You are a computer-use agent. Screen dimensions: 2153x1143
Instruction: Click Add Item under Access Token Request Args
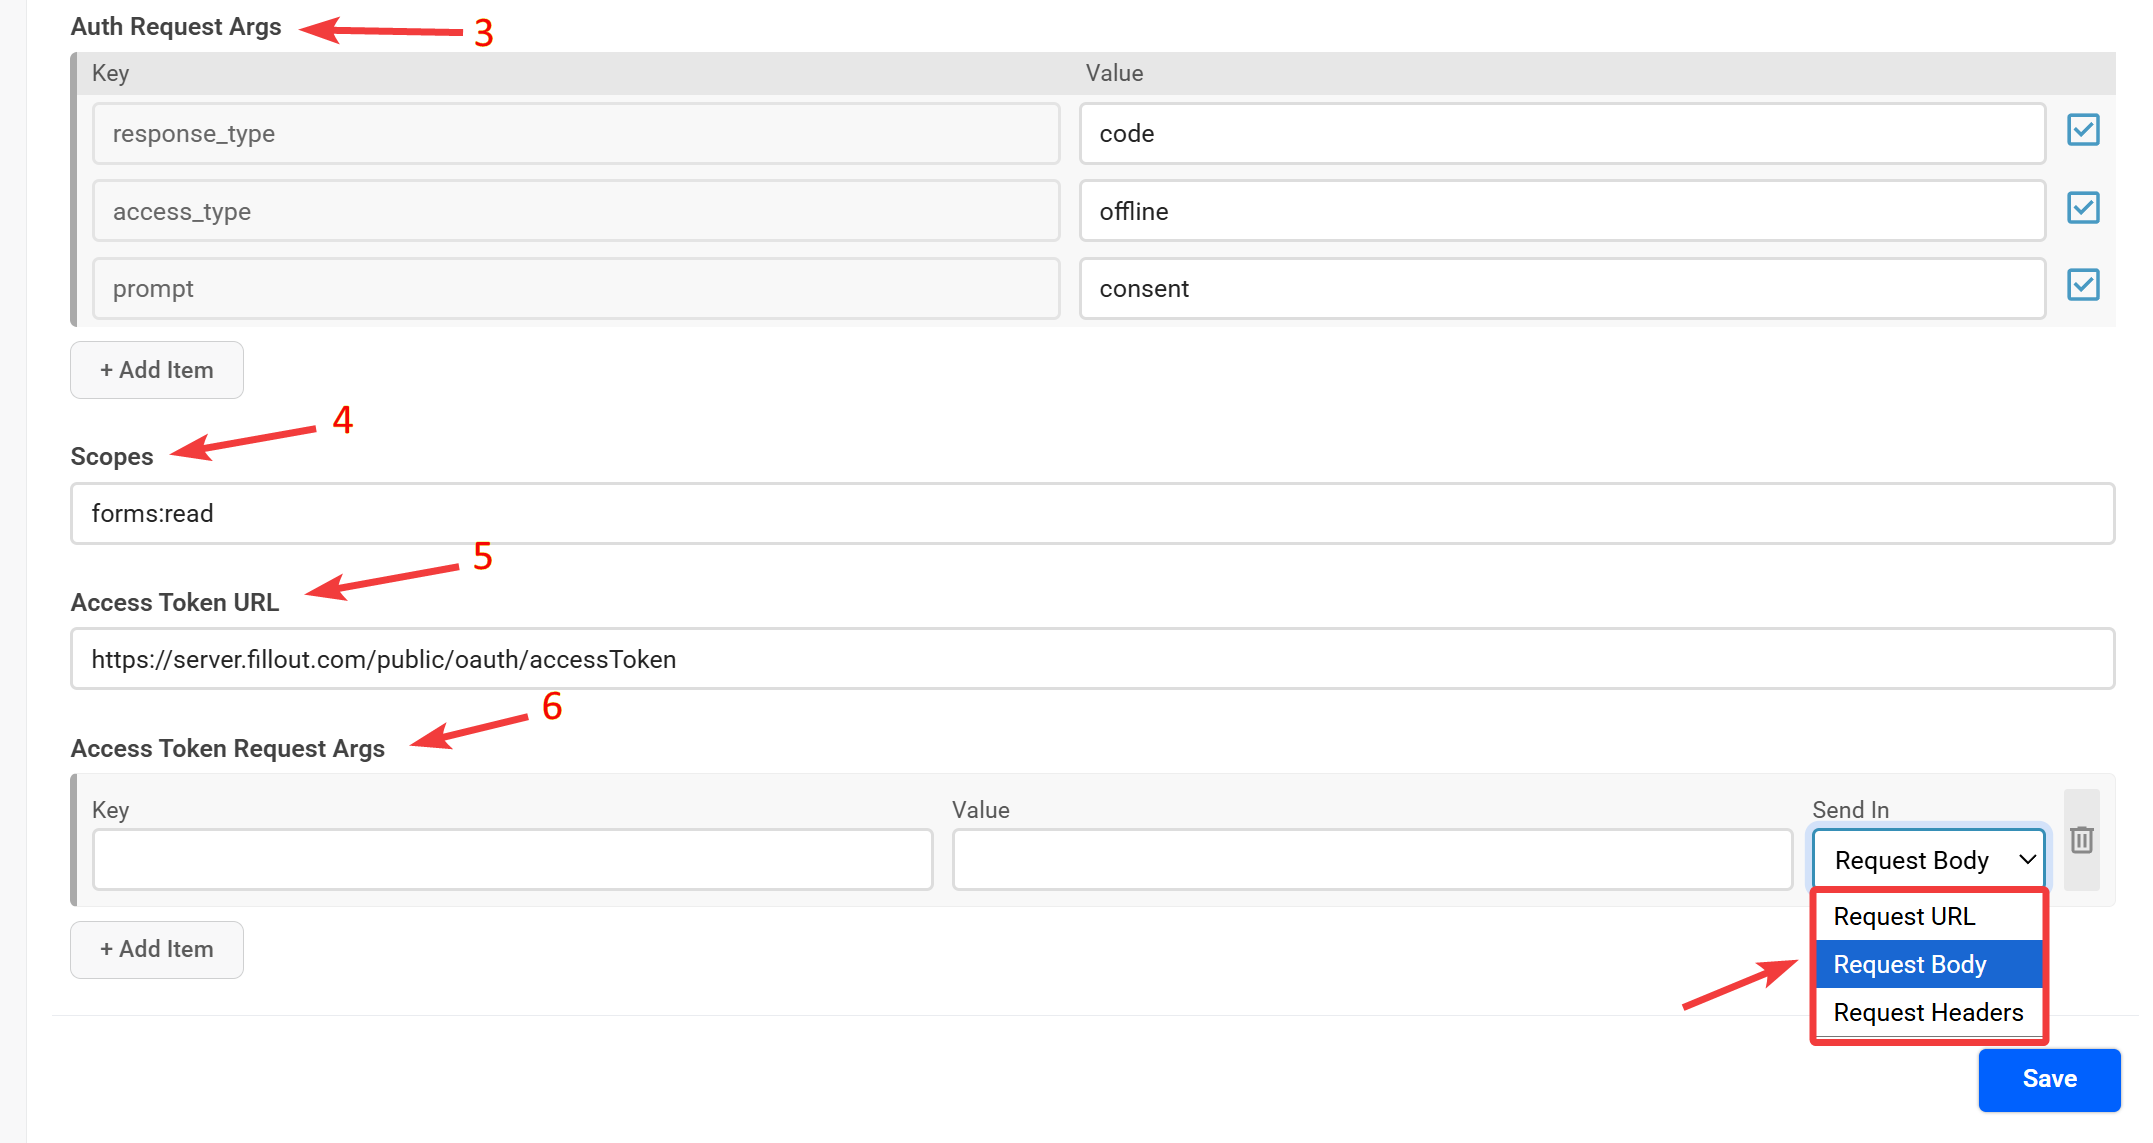point(156,949)
